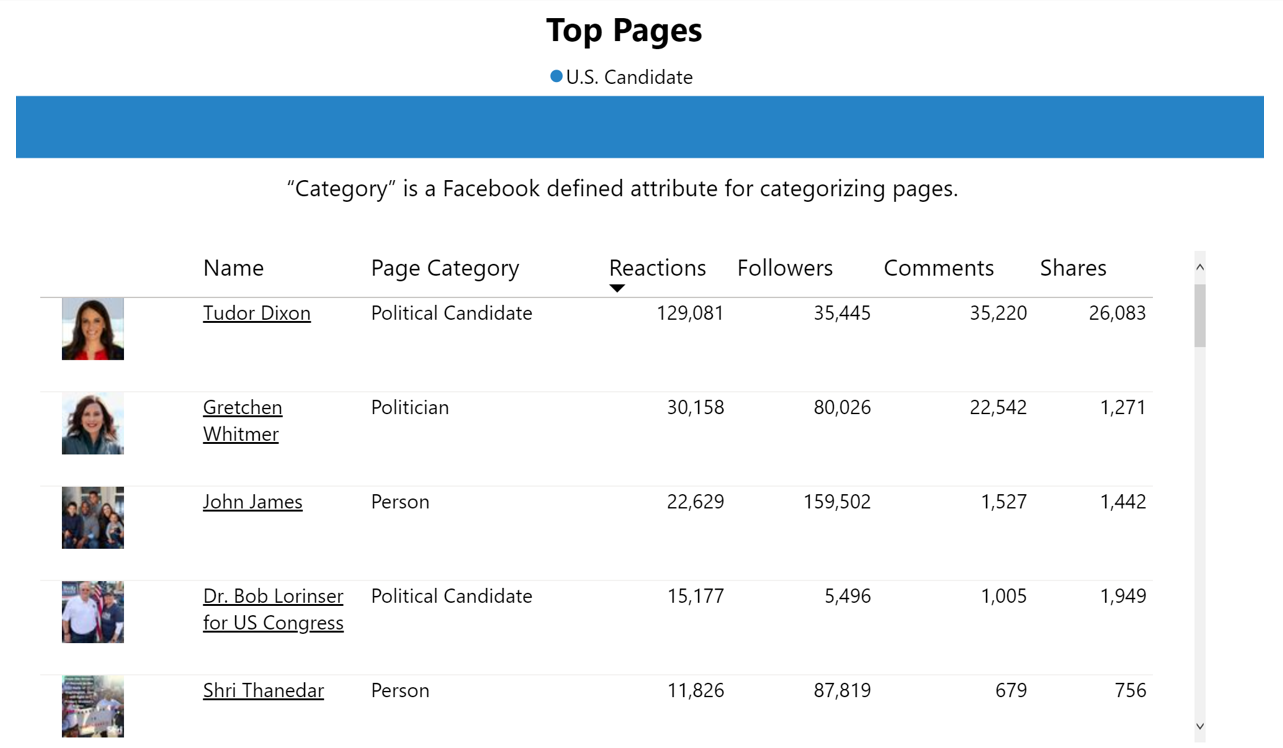This screenshot has width=1283, height=748.
Task: Click Tudor Dixon's profile thumbnail
Action: point(93,329)
